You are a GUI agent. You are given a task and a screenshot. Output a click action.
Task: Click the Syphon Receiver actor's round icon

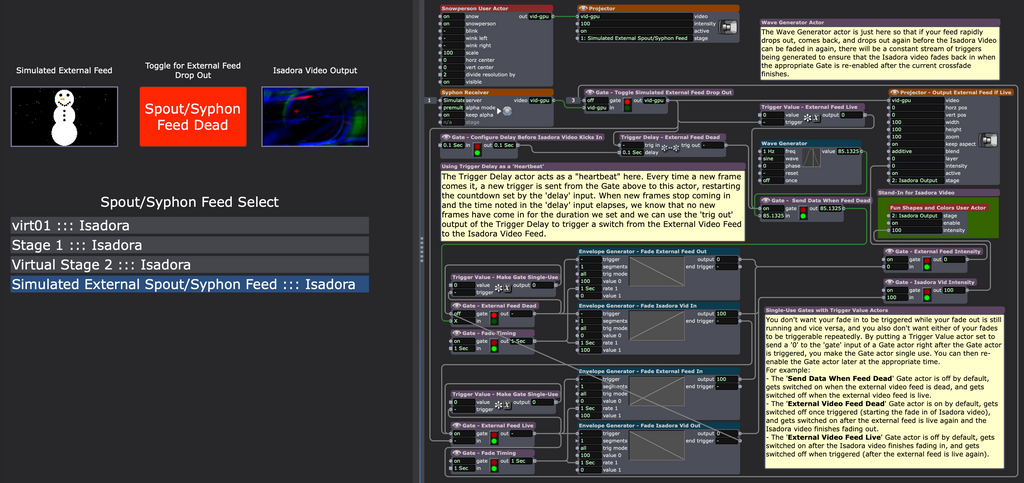click(x=505, y=111)
